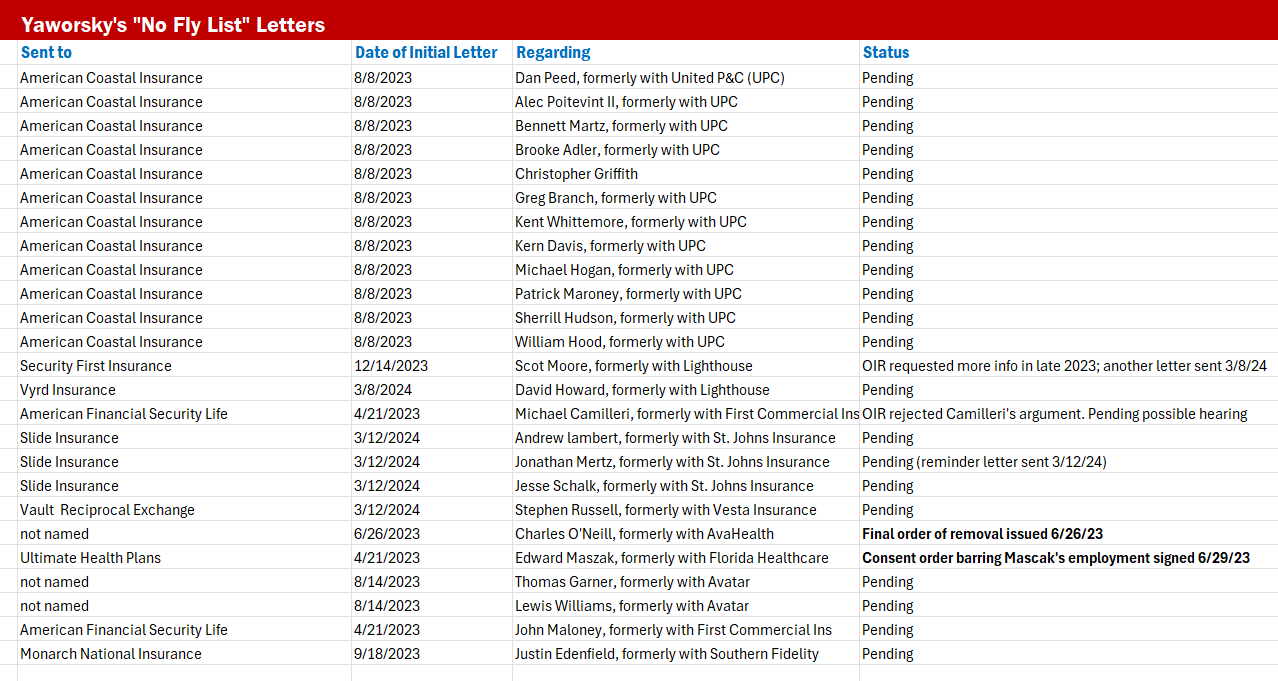Click the Vyrd Insurance cell
Image resolution: width=1278 pixels, height=681 pixels.
click(68, 390)
